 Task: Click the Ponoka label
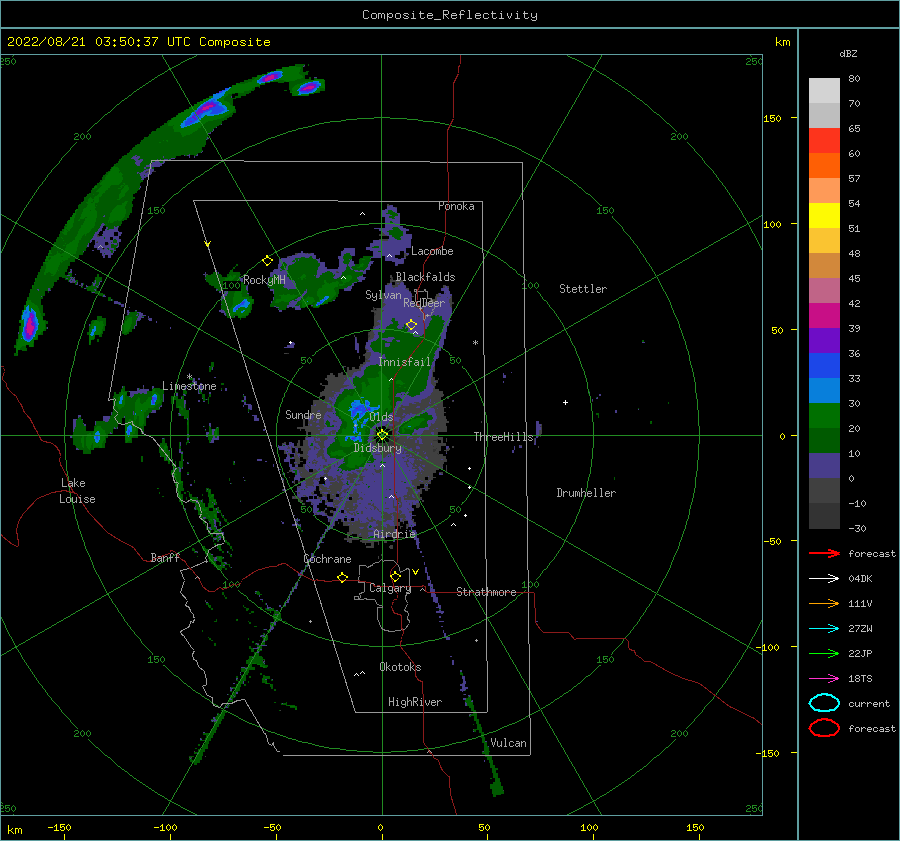point(456,206)
